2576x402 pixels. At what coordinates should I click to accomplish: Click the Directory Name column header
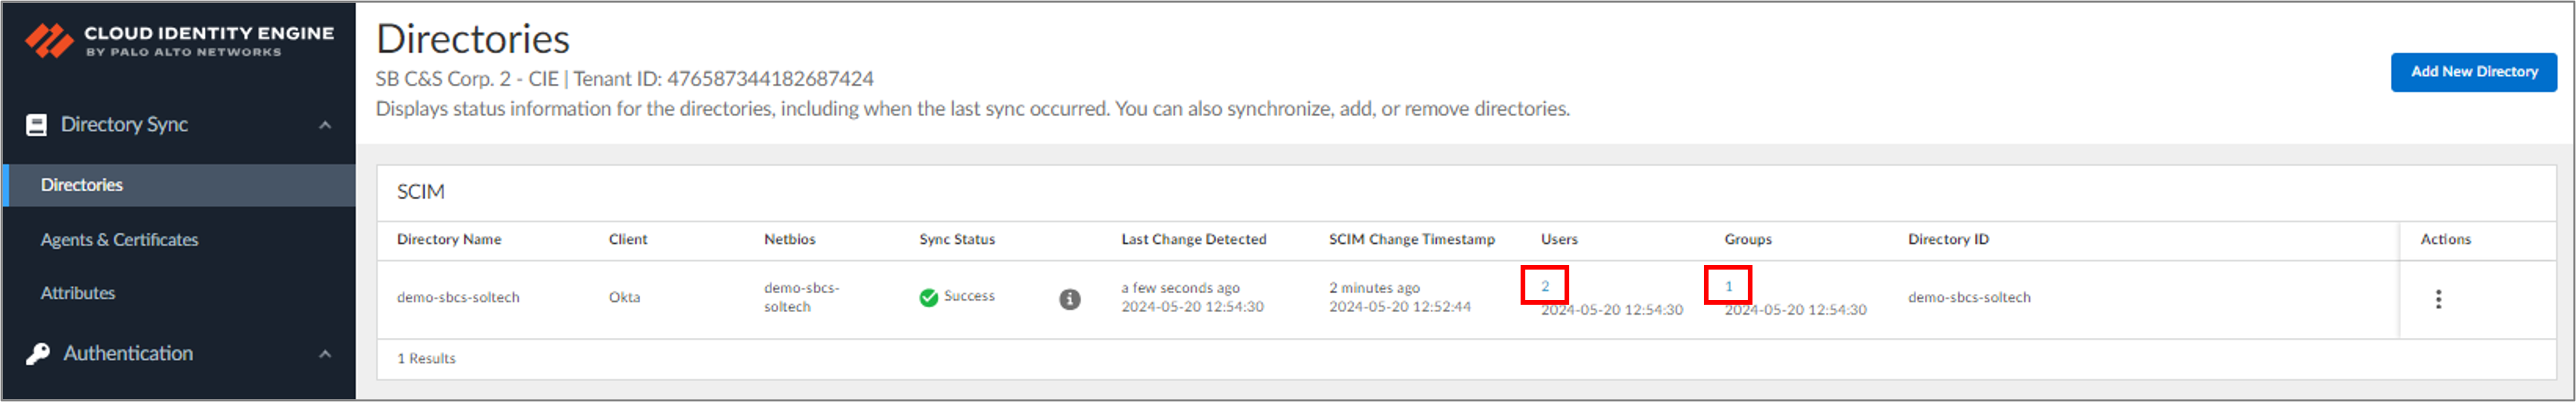(449, 239)
